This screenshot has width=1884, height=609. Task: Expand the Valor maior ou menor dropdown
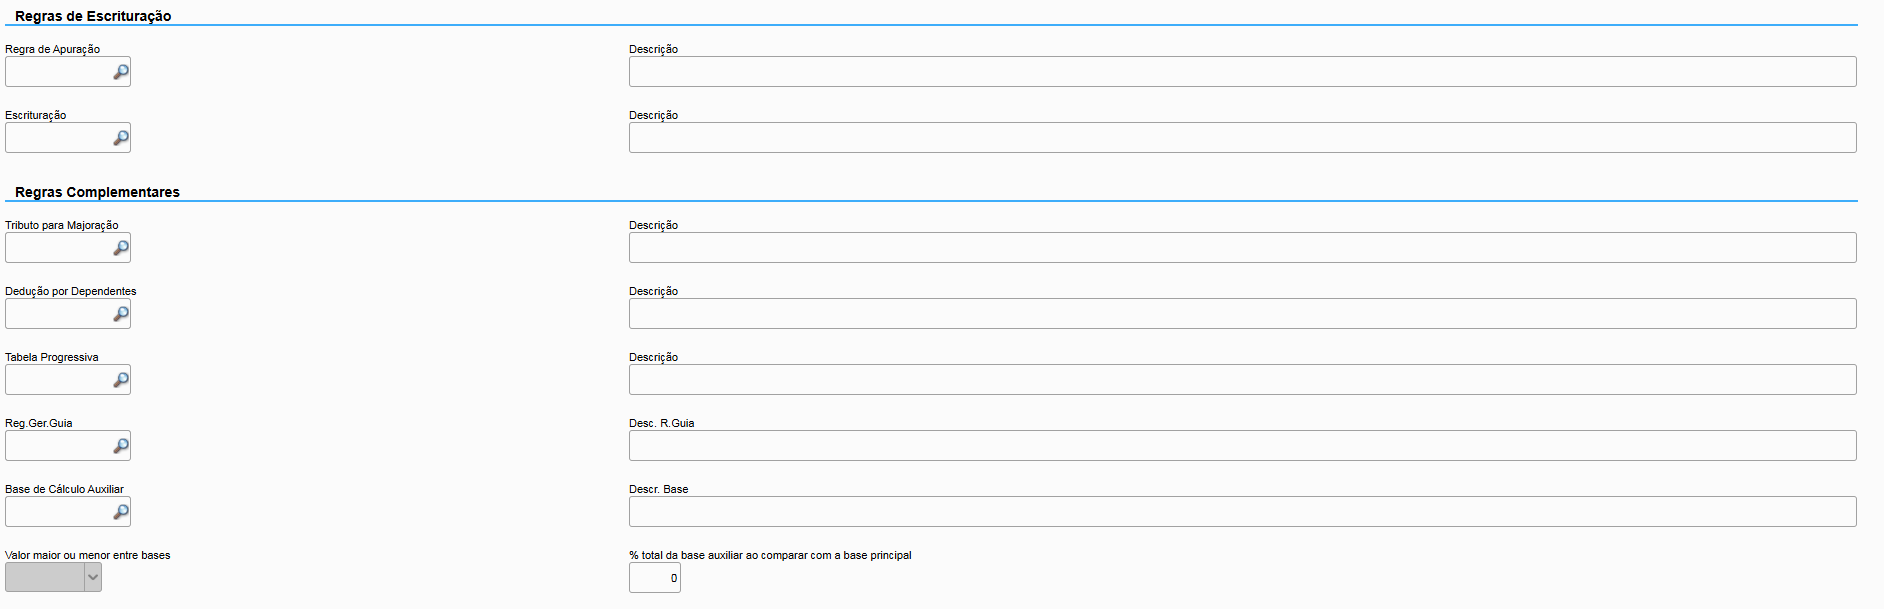(x=93, y=577)
